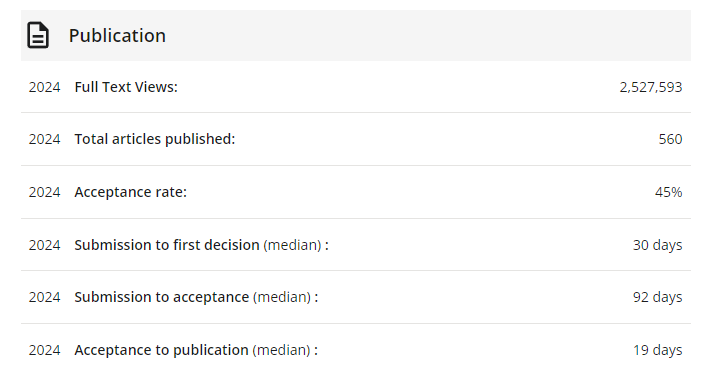Viewport: 705px width, 391px height.
Task: Select the 2,527,593 views value
Action: point(651,87)
